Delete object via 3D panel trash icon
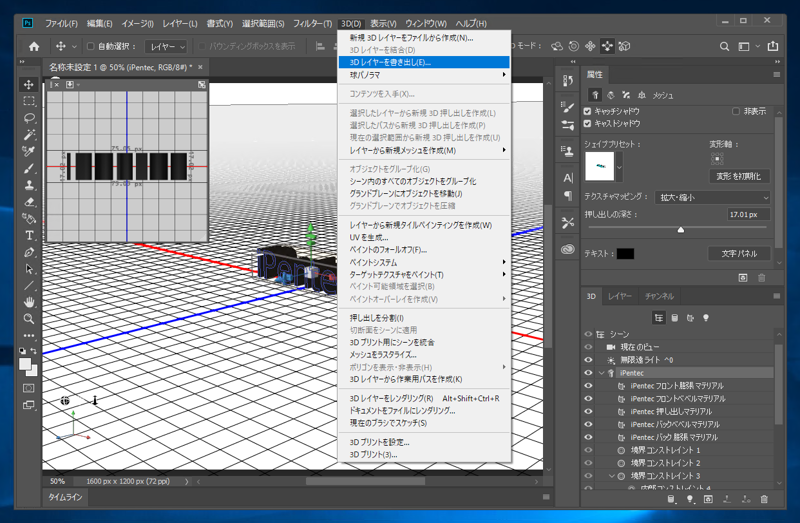The height and width of the screenshot is (523, 800). [x=764, y=499]
